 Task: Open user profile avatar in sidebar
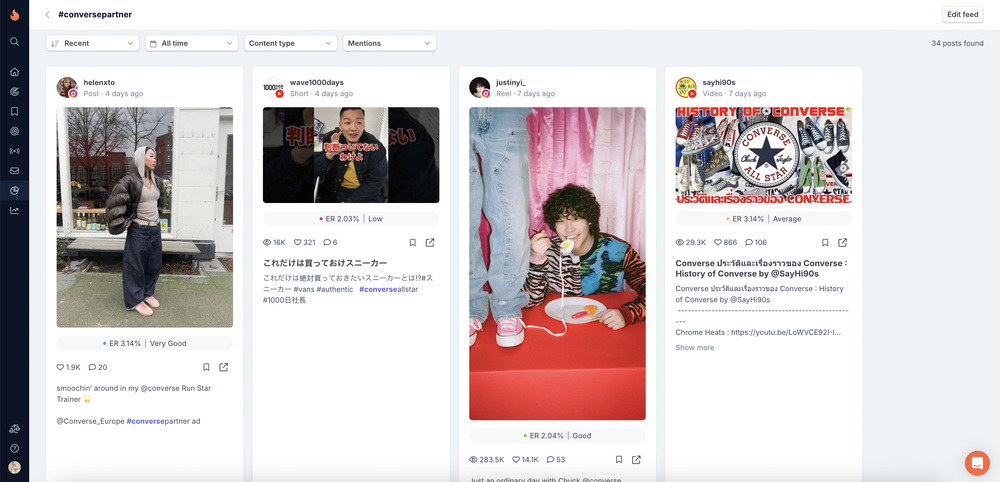click(x=15, y=467)
